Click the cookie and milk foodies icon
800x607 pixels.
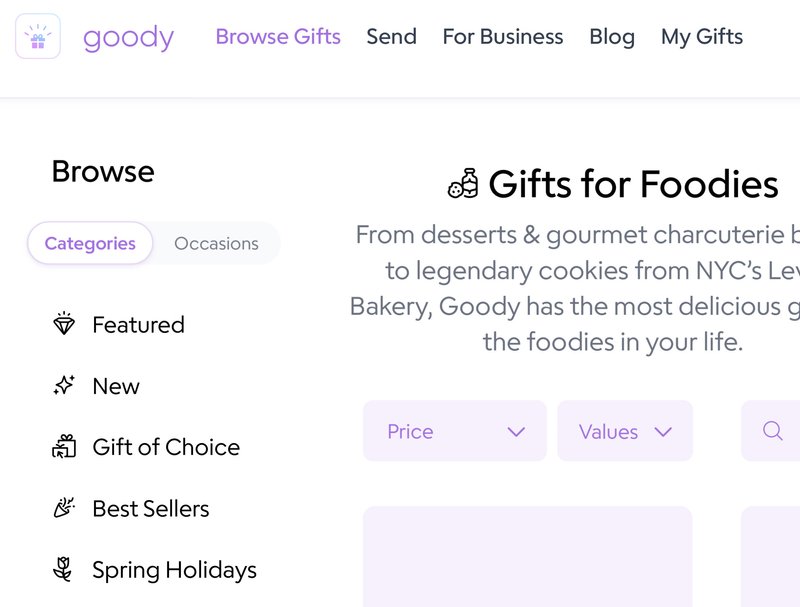(x=463, y=185)
